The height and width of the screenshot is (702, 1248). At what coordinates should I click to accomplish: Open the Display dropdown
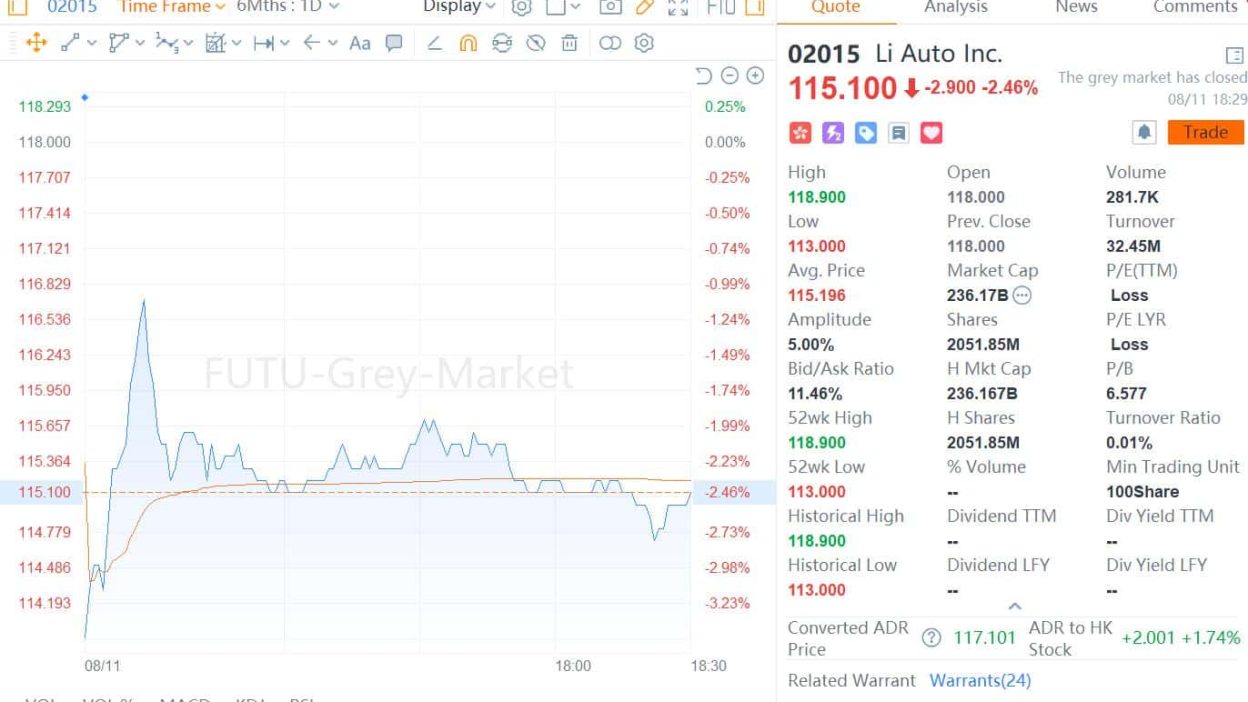click(x=460, y=7)
